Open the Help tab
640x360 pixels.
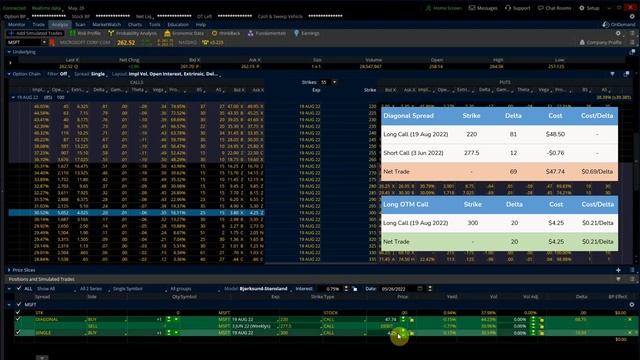click(200, 24)
